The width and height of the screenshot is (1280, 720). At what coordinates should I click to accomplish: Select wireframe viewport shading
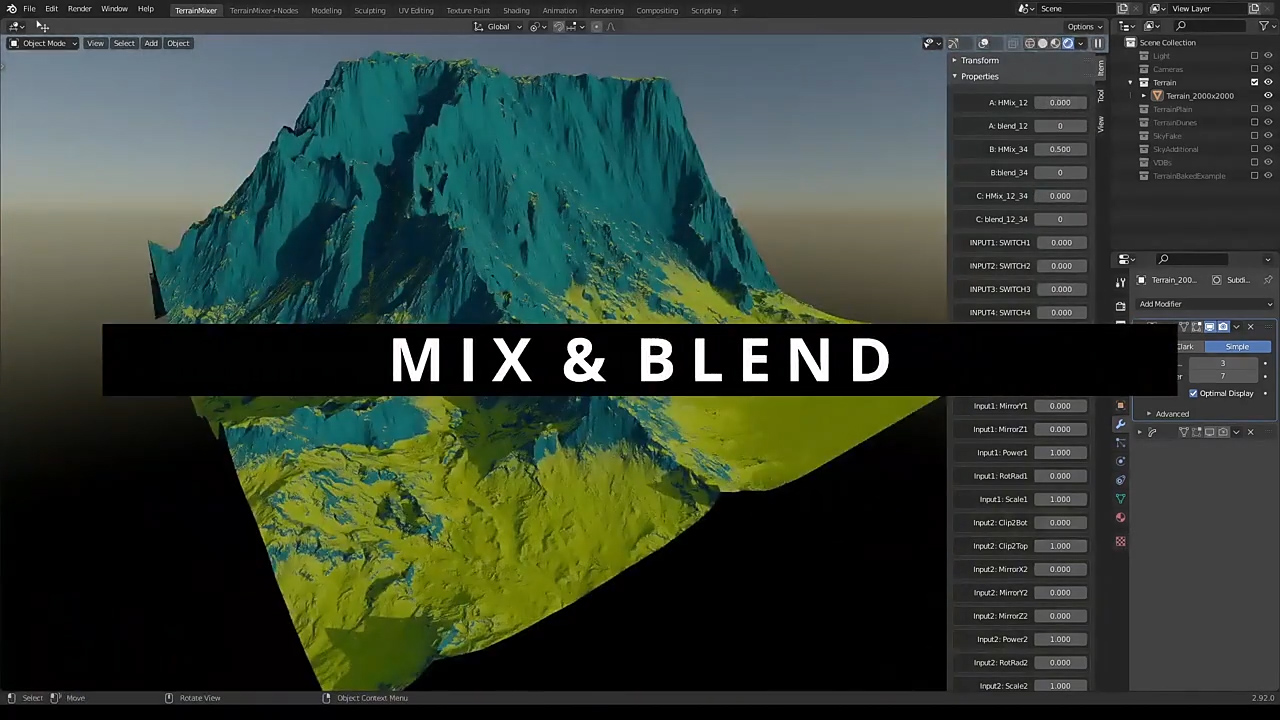click(x=1029, y=43)
